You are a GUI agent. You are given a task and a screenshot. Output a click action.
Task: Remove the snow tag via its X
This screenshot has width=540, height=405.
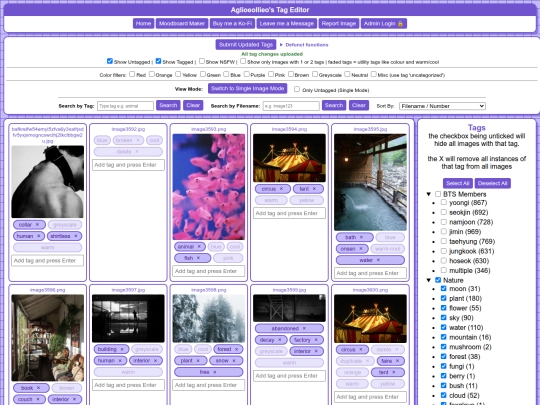(234, 361)
